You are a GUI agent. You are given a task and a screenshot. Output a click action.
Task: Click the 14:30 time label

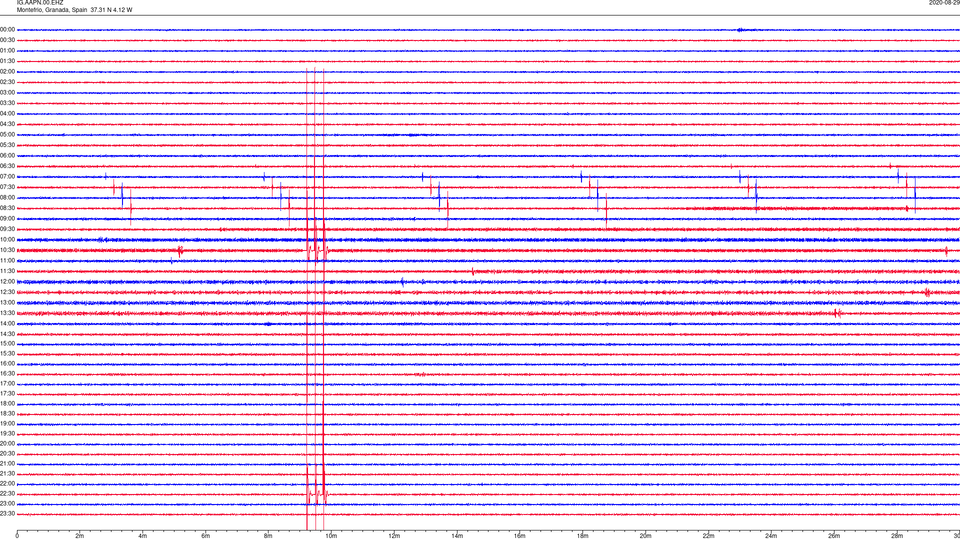pyautogui.click(x=7, y=334)
